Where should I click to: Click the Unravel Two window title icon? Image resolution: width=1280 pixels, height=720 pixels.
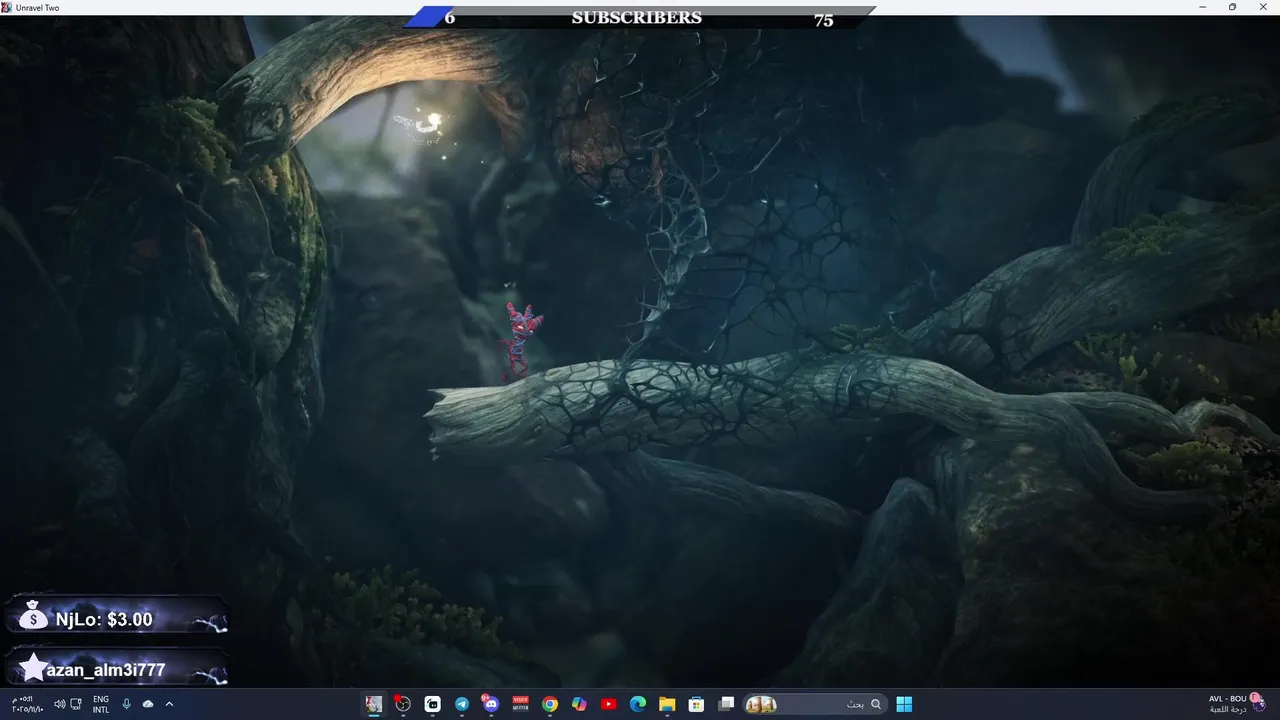pyautogui.click(x=7, y=7)
